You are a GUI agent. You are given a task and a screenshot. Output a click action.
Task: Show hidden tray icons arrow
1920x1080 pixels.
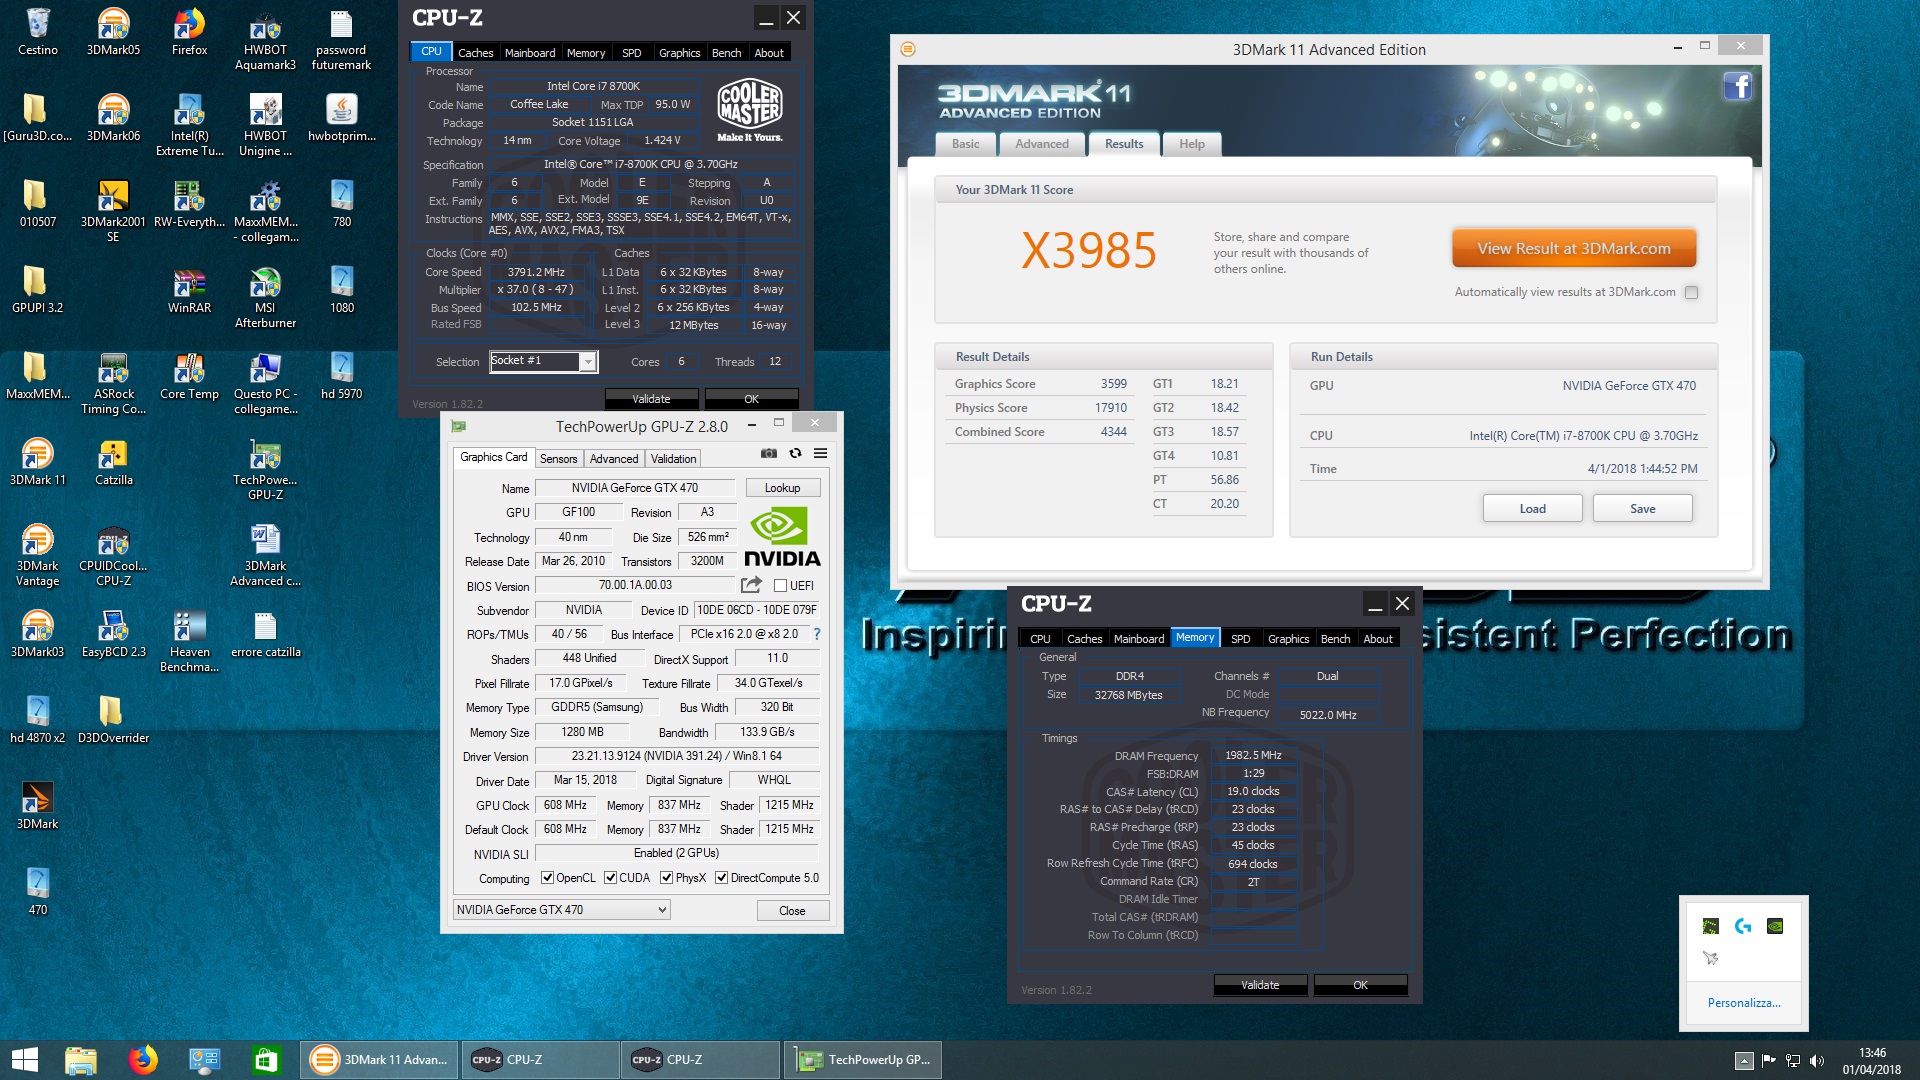click(1744, 1061)
